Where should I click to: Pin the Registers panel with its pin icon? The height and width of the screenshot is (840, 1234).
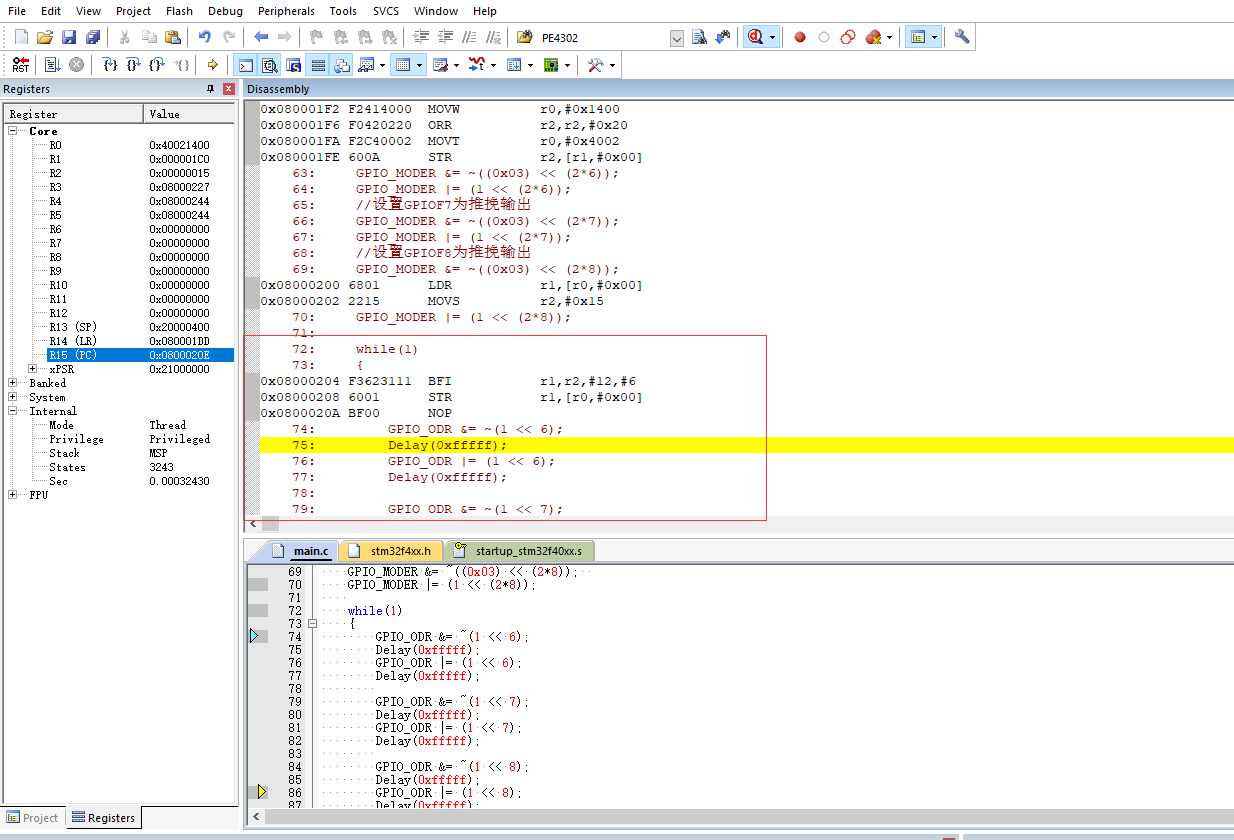(210, 89)
